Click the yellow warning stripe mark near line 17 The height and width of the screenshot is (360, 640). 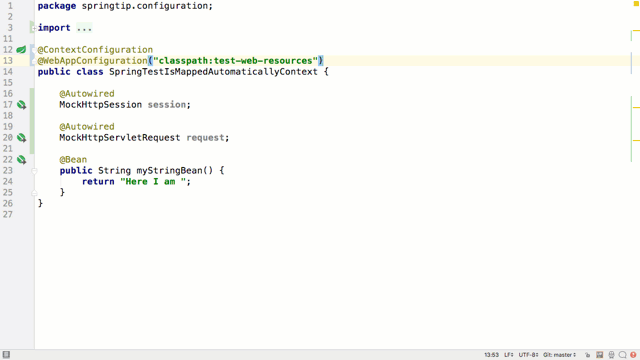(636, 107)
